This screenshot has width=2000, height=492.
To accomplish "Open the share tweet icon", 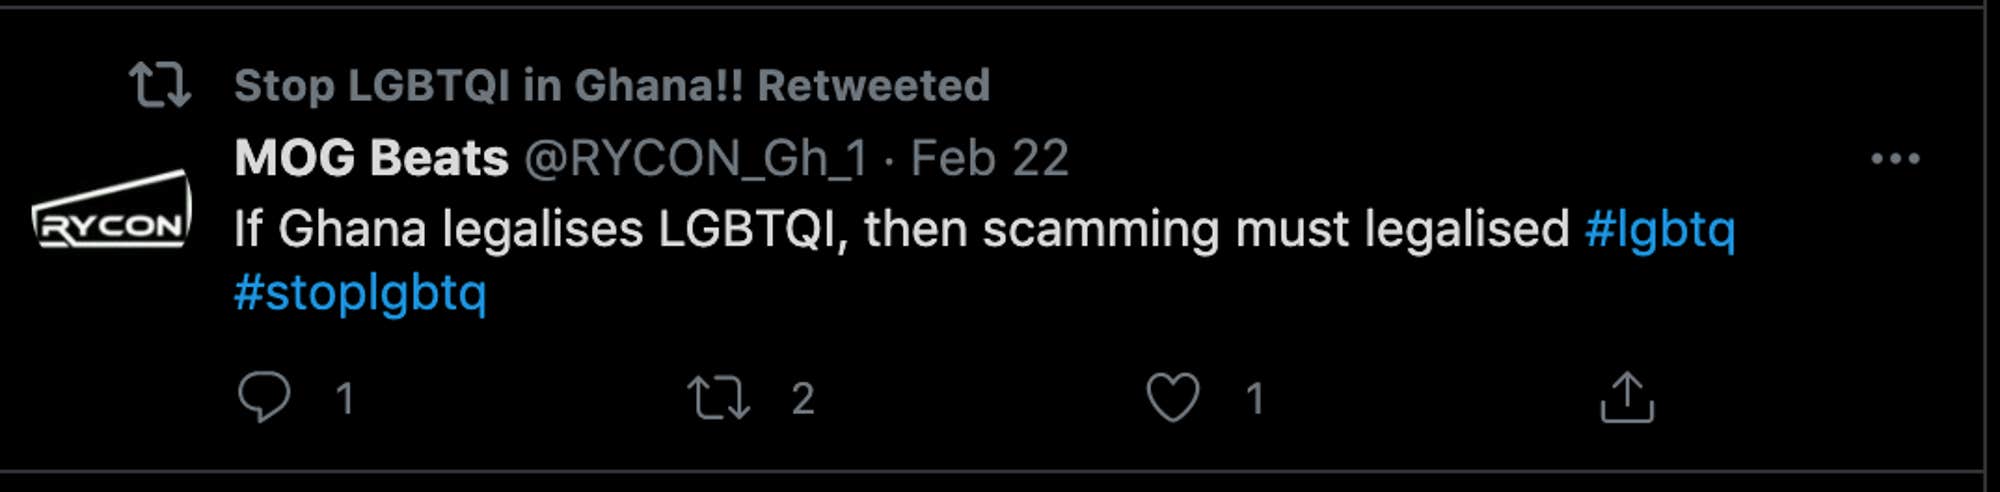I will pos(1627,398).
